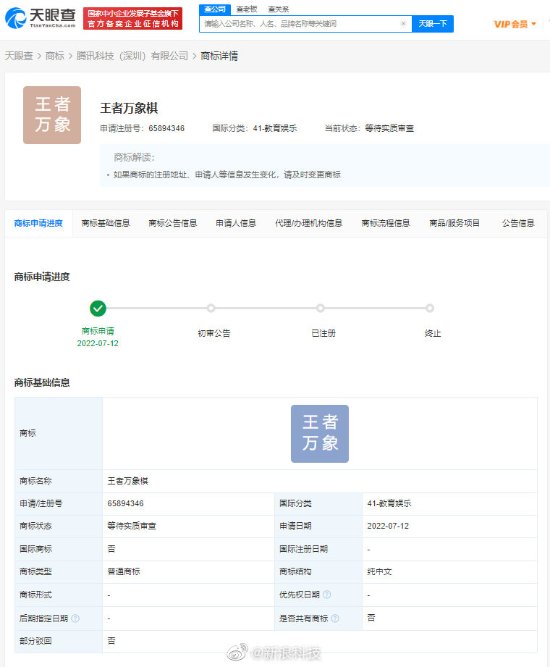Switch to 商标申请进度 tab
The width and height of the screenshot is (550, 667).
coord(38,223)
